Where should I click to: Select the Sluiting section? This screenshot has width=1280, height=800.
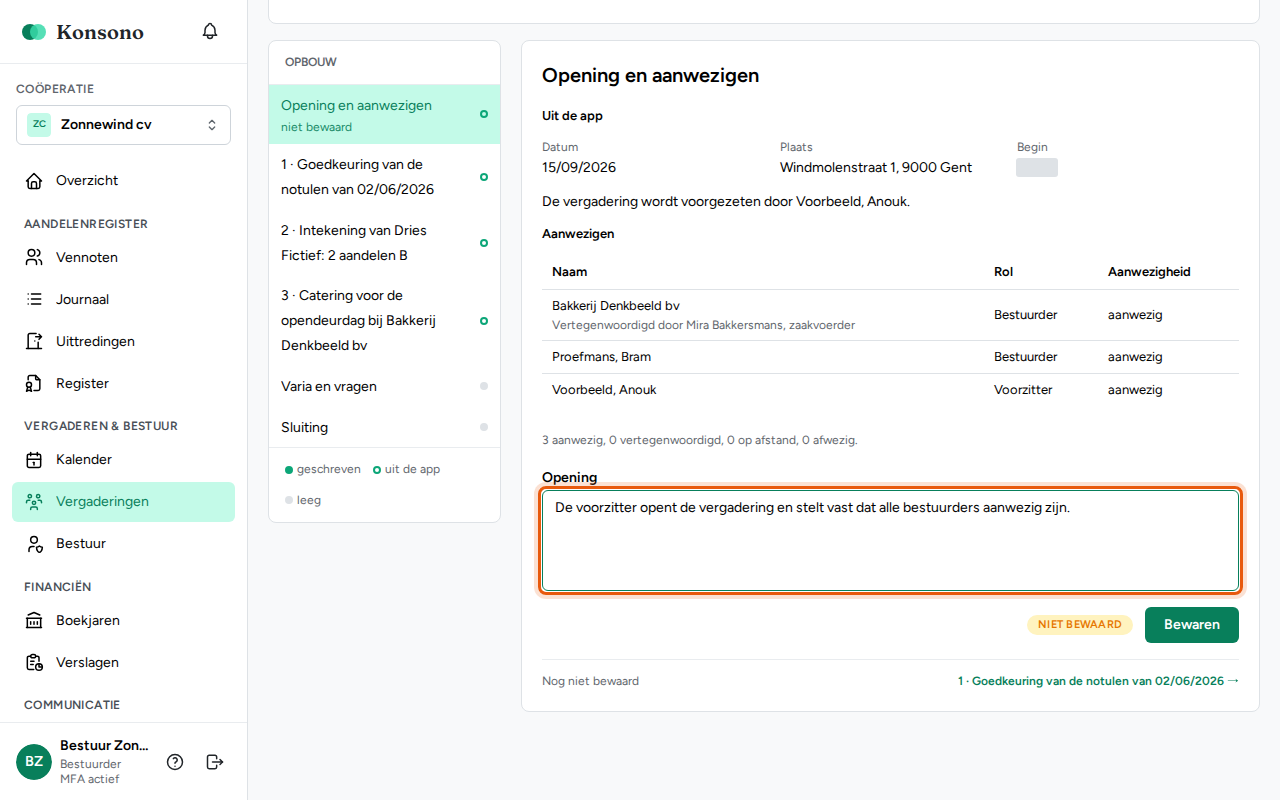tap(384, 427)
